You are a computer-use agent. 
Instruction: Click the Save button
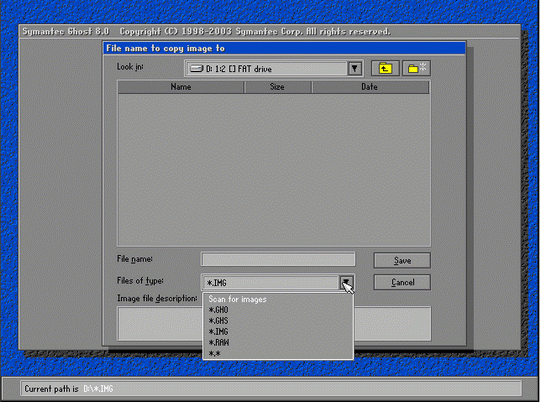click(x=402, y=260)
